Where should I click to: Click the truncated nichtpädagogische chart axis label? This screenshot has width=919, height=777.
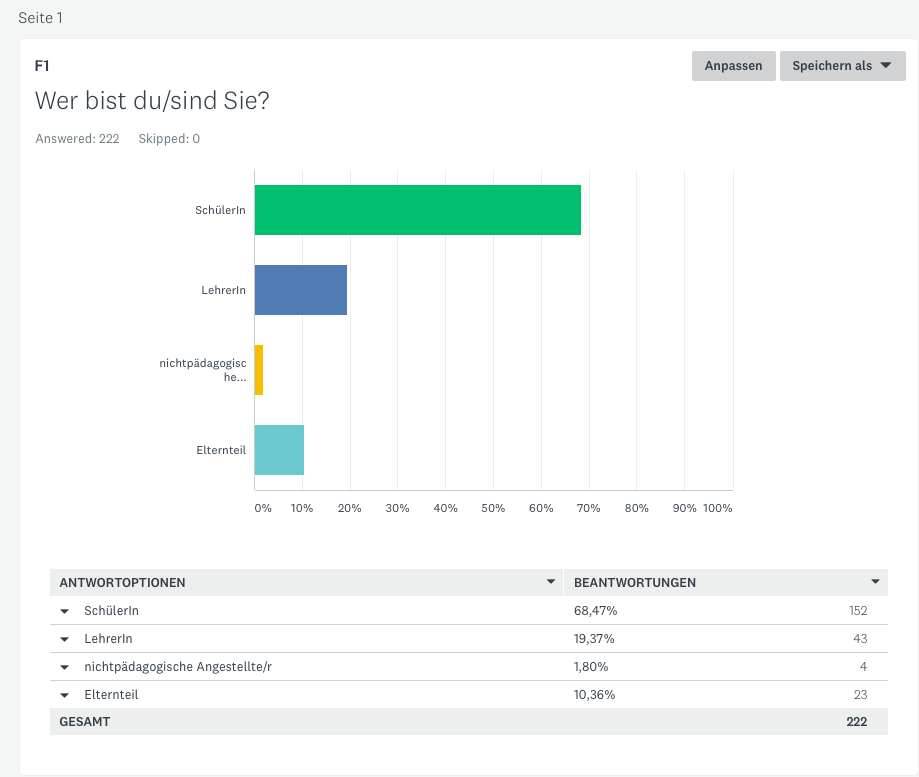(x=203, y=370)
